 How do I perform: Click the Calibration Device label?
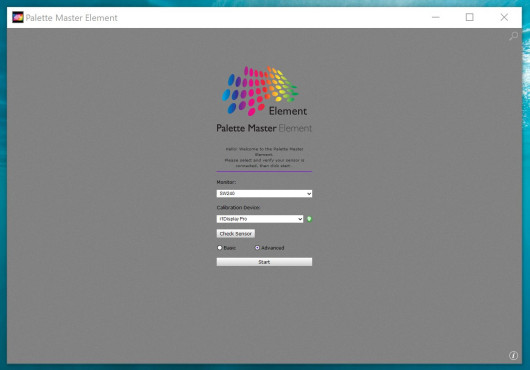(238, 207)
